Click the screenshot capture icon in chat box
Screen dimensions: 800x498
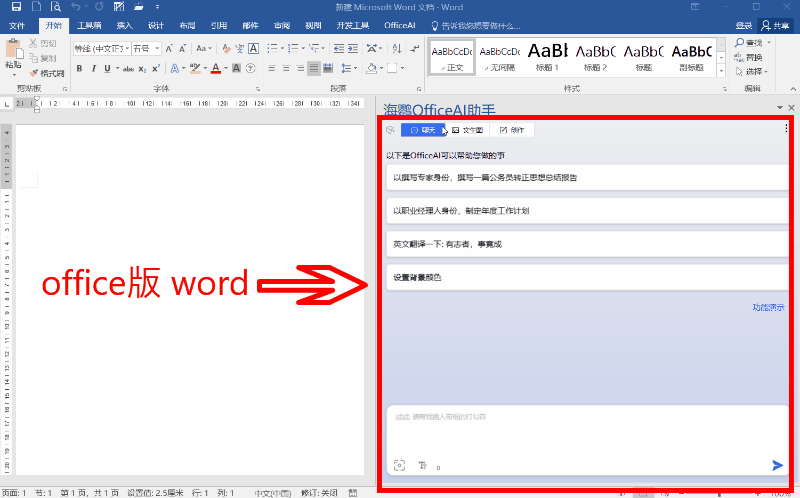(399, 465)
